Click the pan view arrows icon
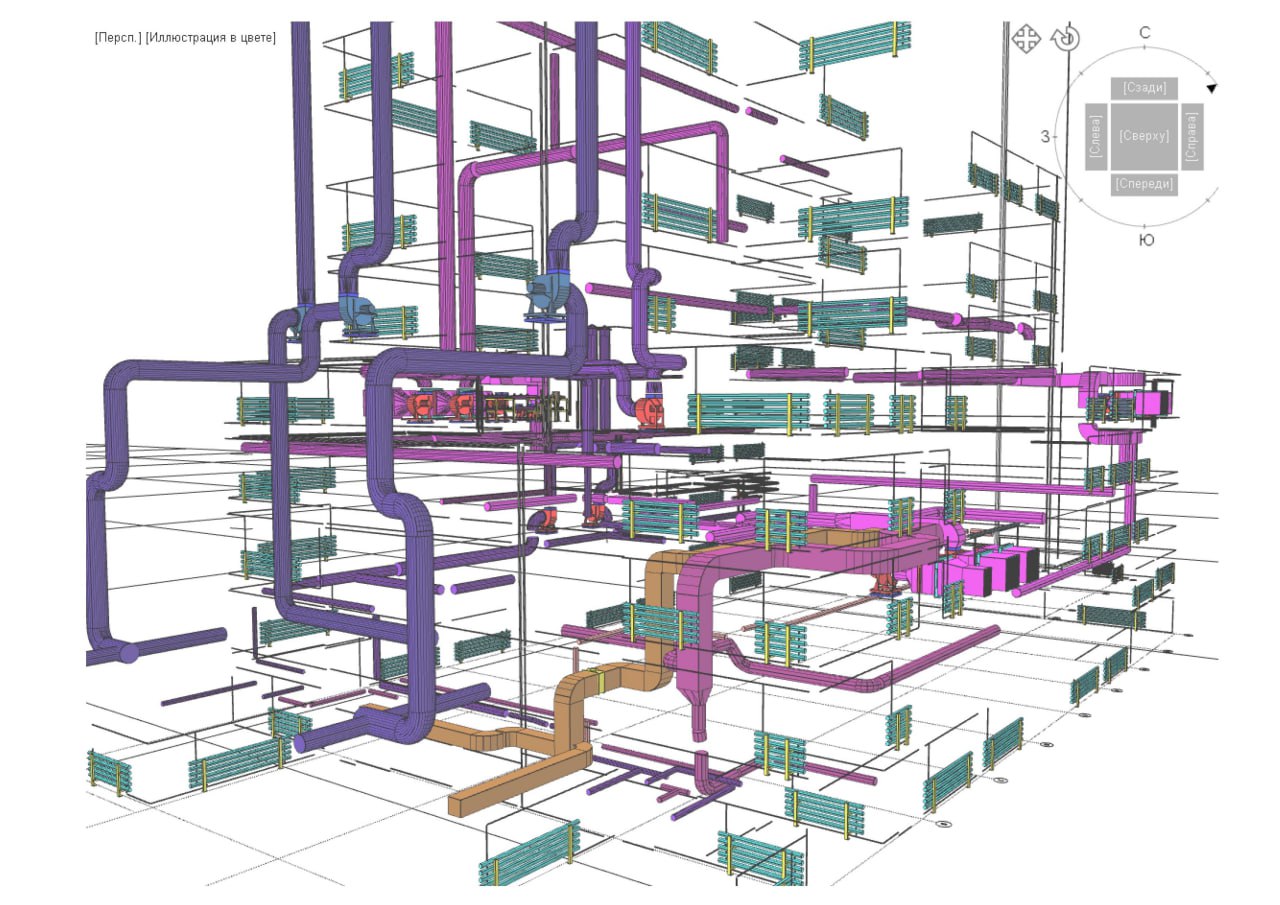1280x905 pixels. 1026,39
